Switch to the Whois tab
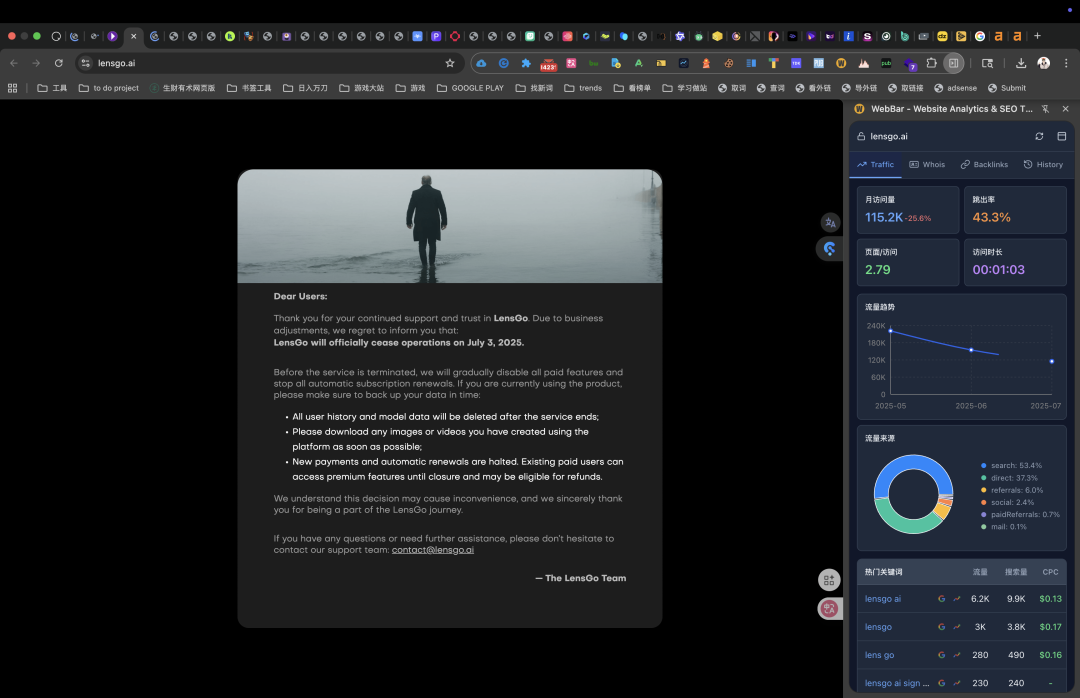 click(x=927, y=165)
